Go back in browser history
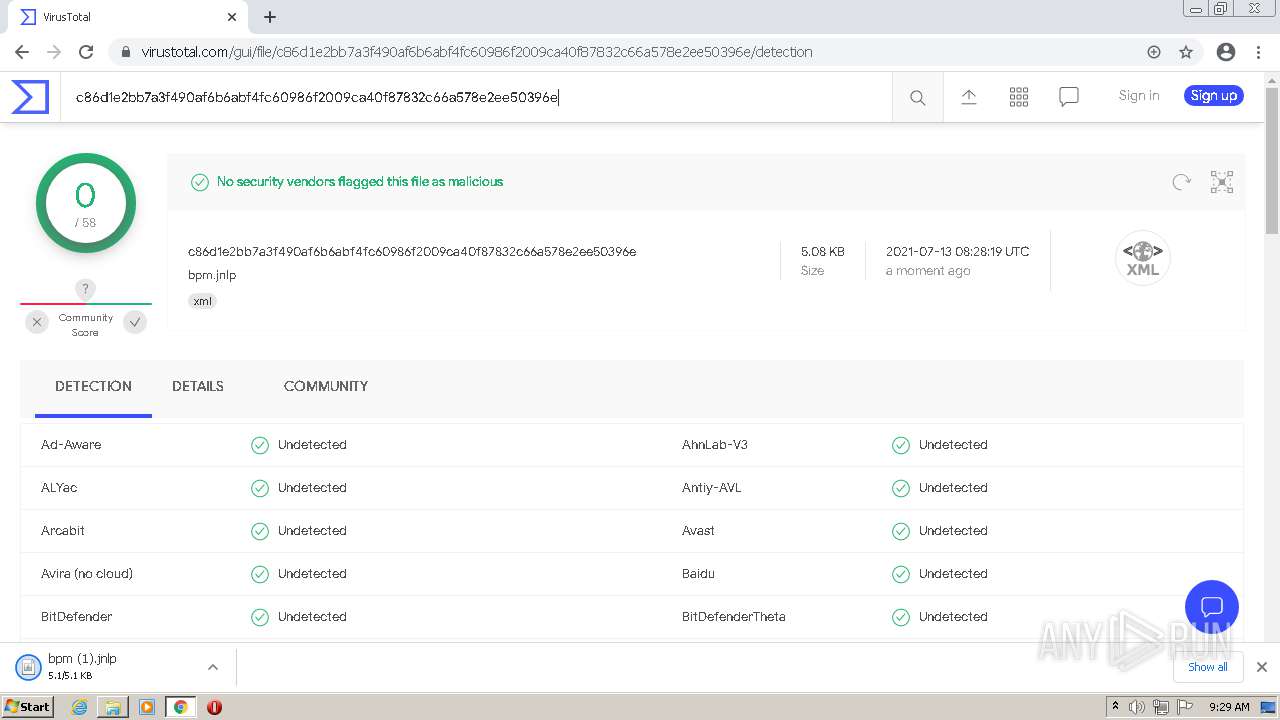Screen dimensions: 1280x720 (x=22, y=52)
